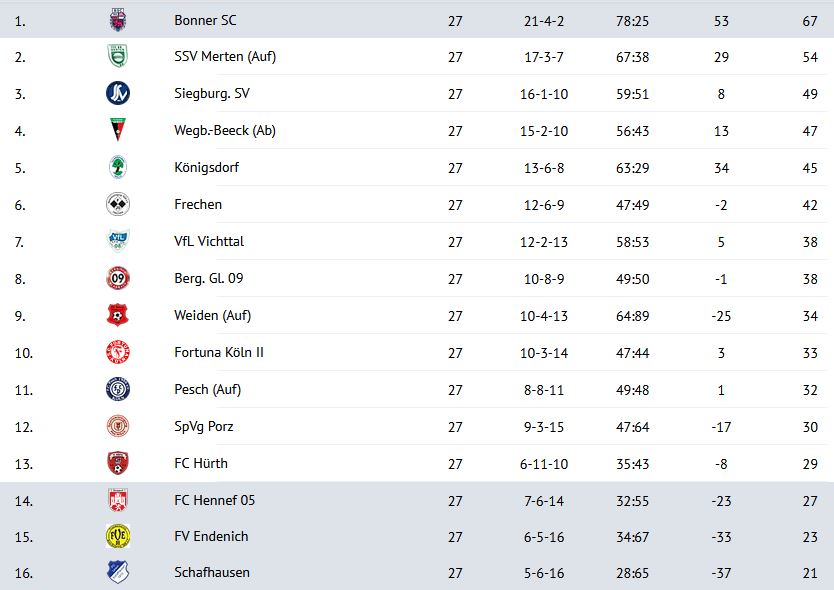The height and width of the screenshot is (590, 834).
Task: Click the Frechen club crest
Action: point(118,205)
